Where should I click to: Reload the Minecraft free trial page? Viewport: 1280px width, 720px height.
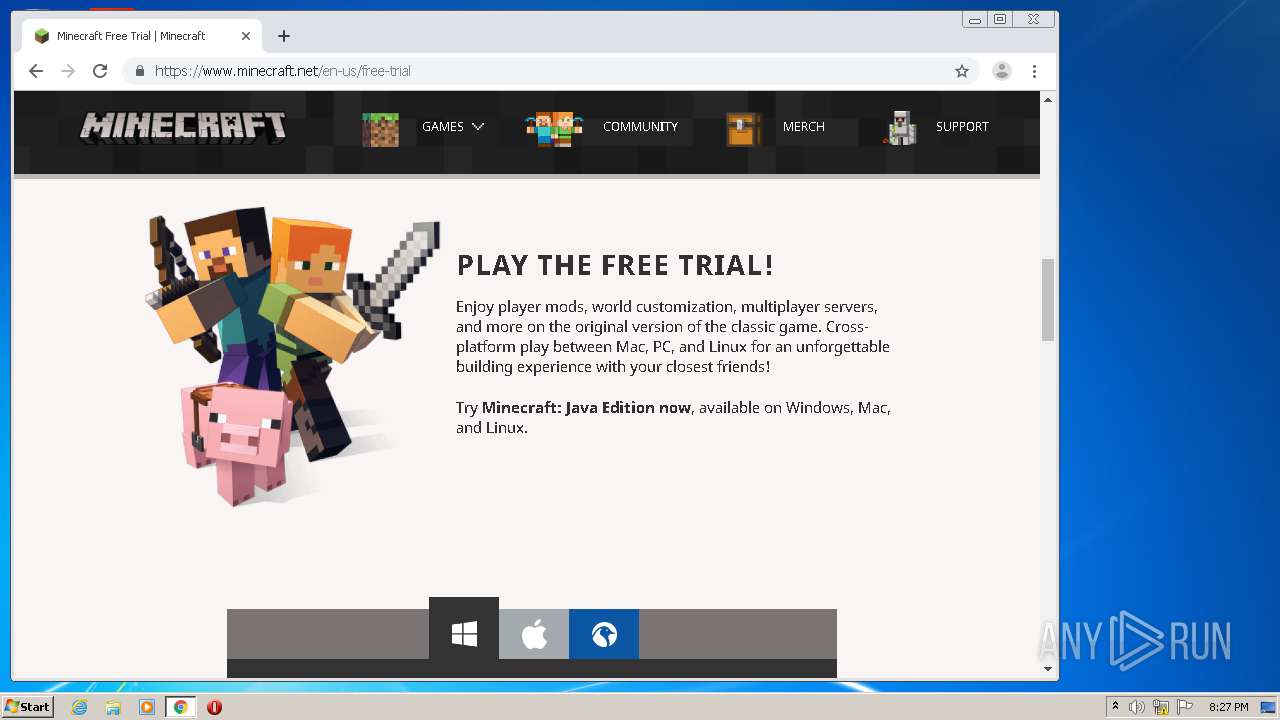(x=100, y=71)
